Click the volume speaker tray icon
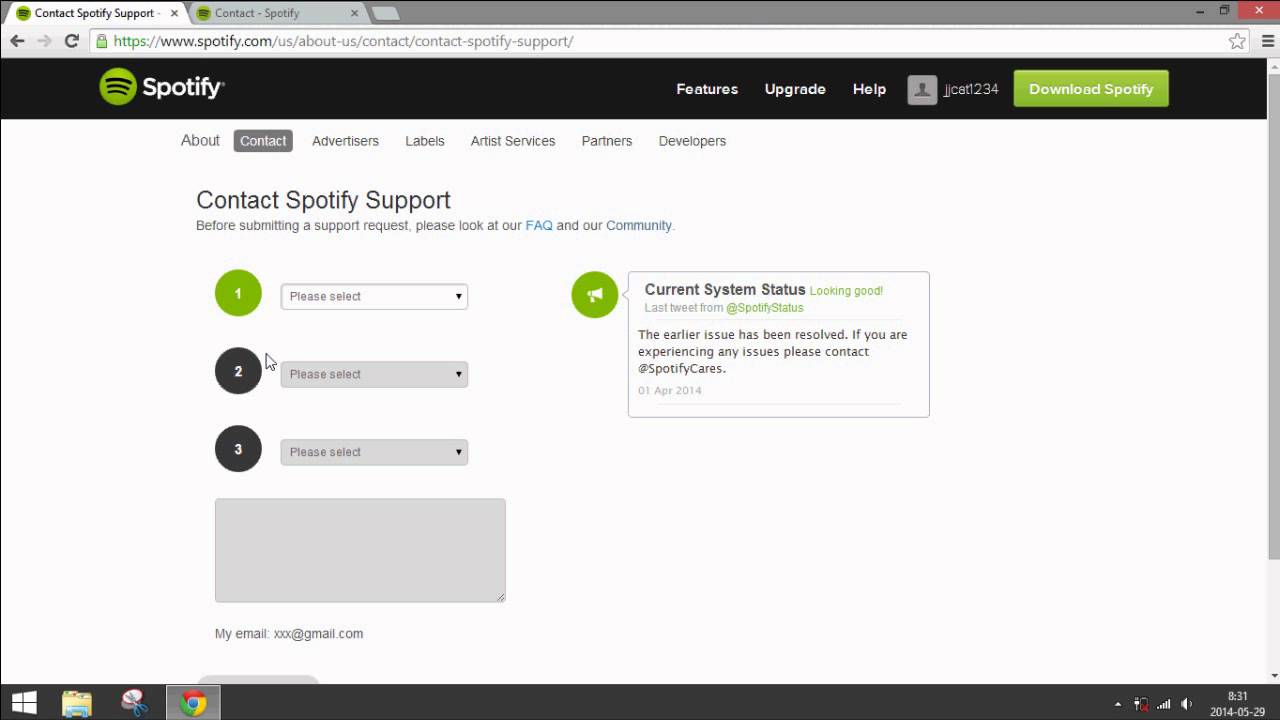This screenshot has height=720, width=1280. point(1187,704)
